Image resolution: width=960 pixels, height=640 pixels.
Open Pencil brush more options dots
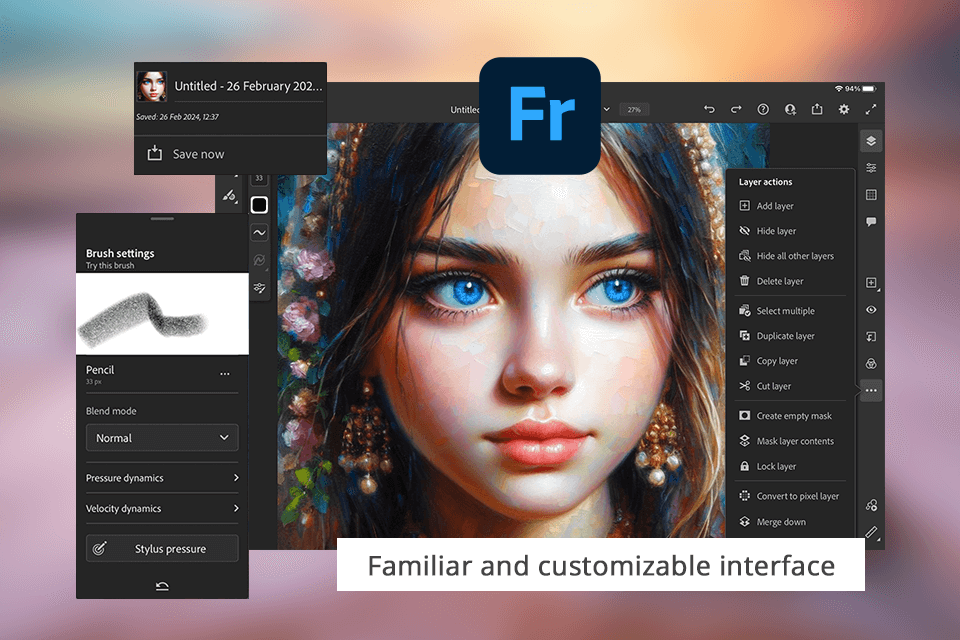225,374
